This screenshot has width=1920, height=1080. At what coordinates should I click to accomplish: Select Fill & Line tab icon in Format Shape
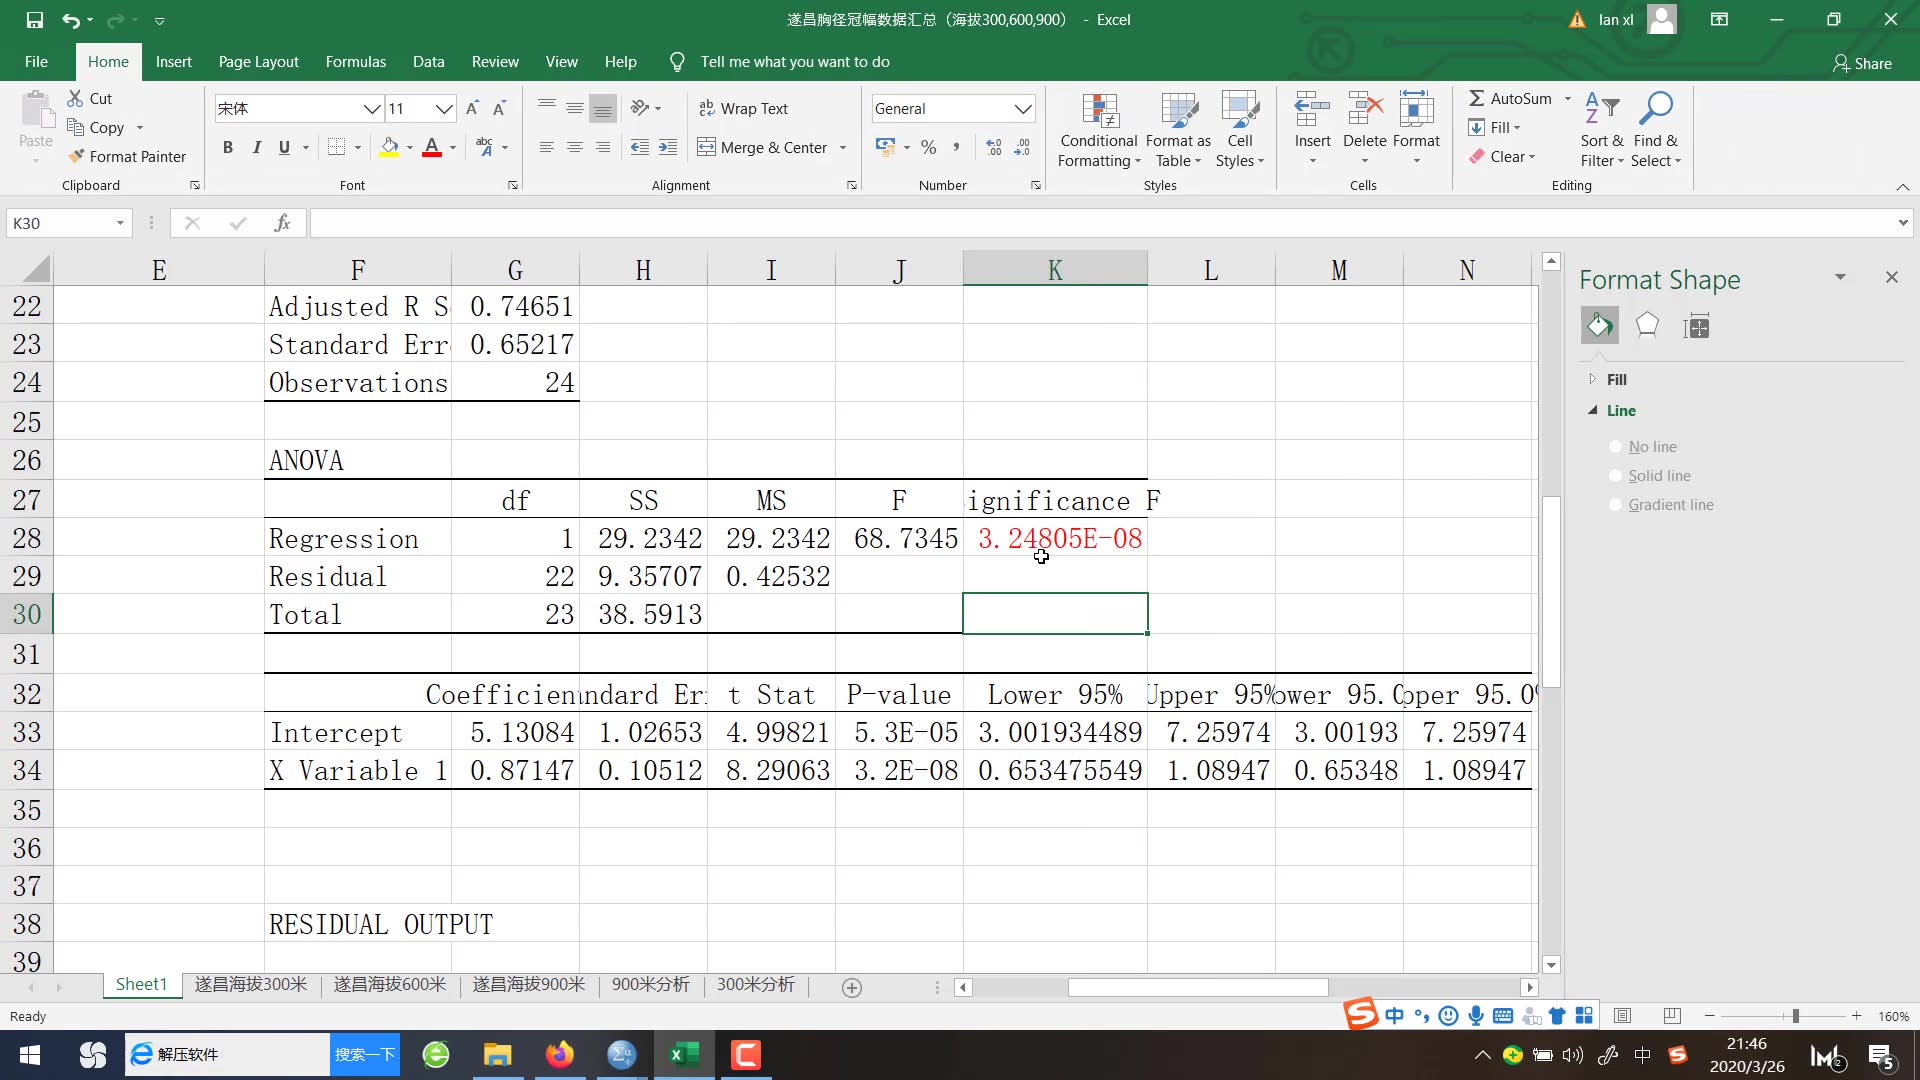tap(1599, 326)
